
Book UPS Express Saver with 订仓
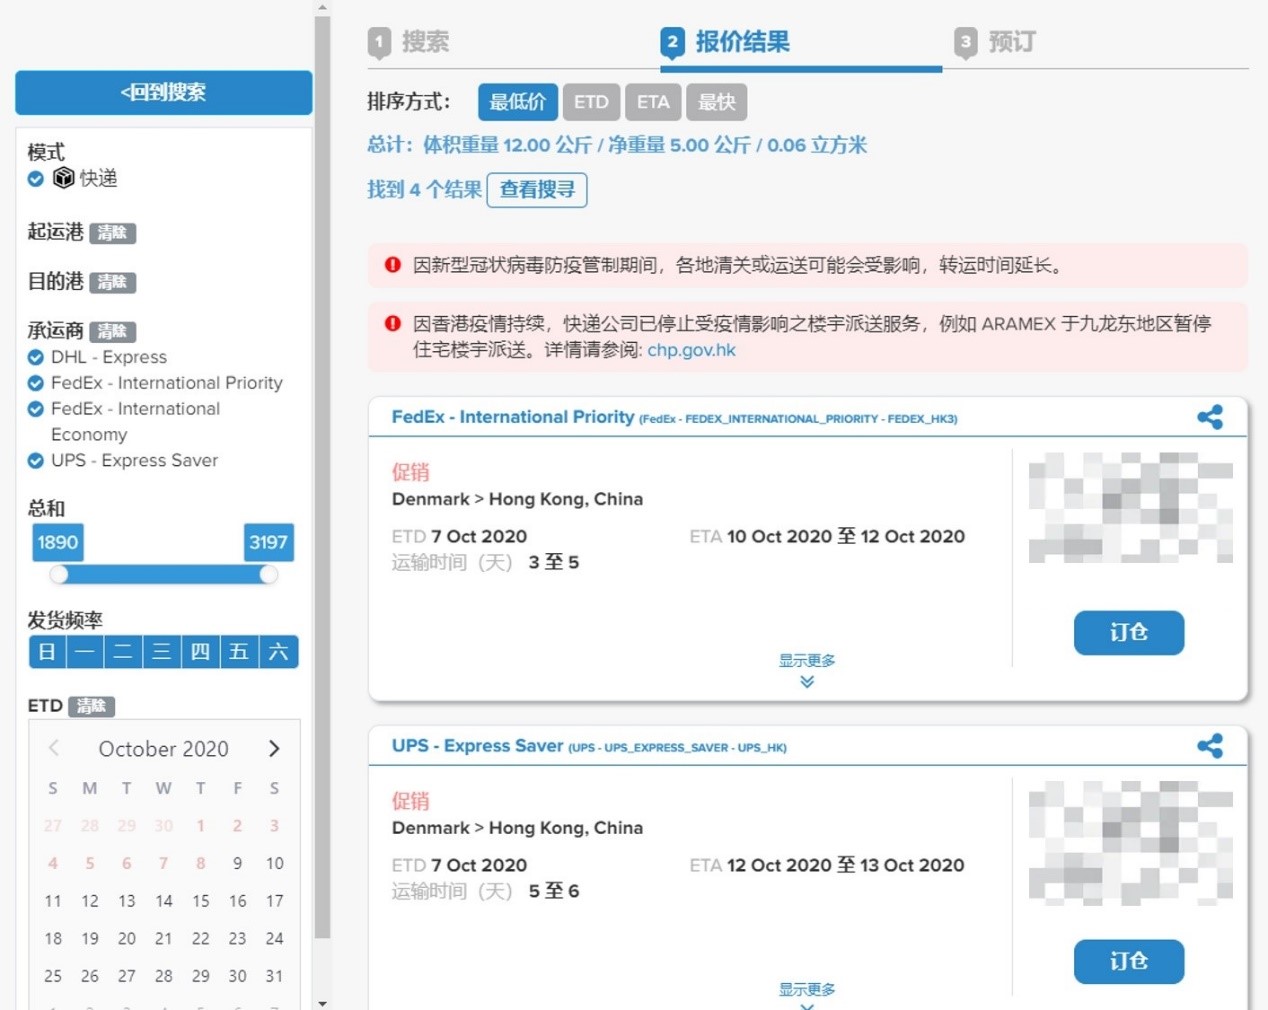tap(1129, 962)
